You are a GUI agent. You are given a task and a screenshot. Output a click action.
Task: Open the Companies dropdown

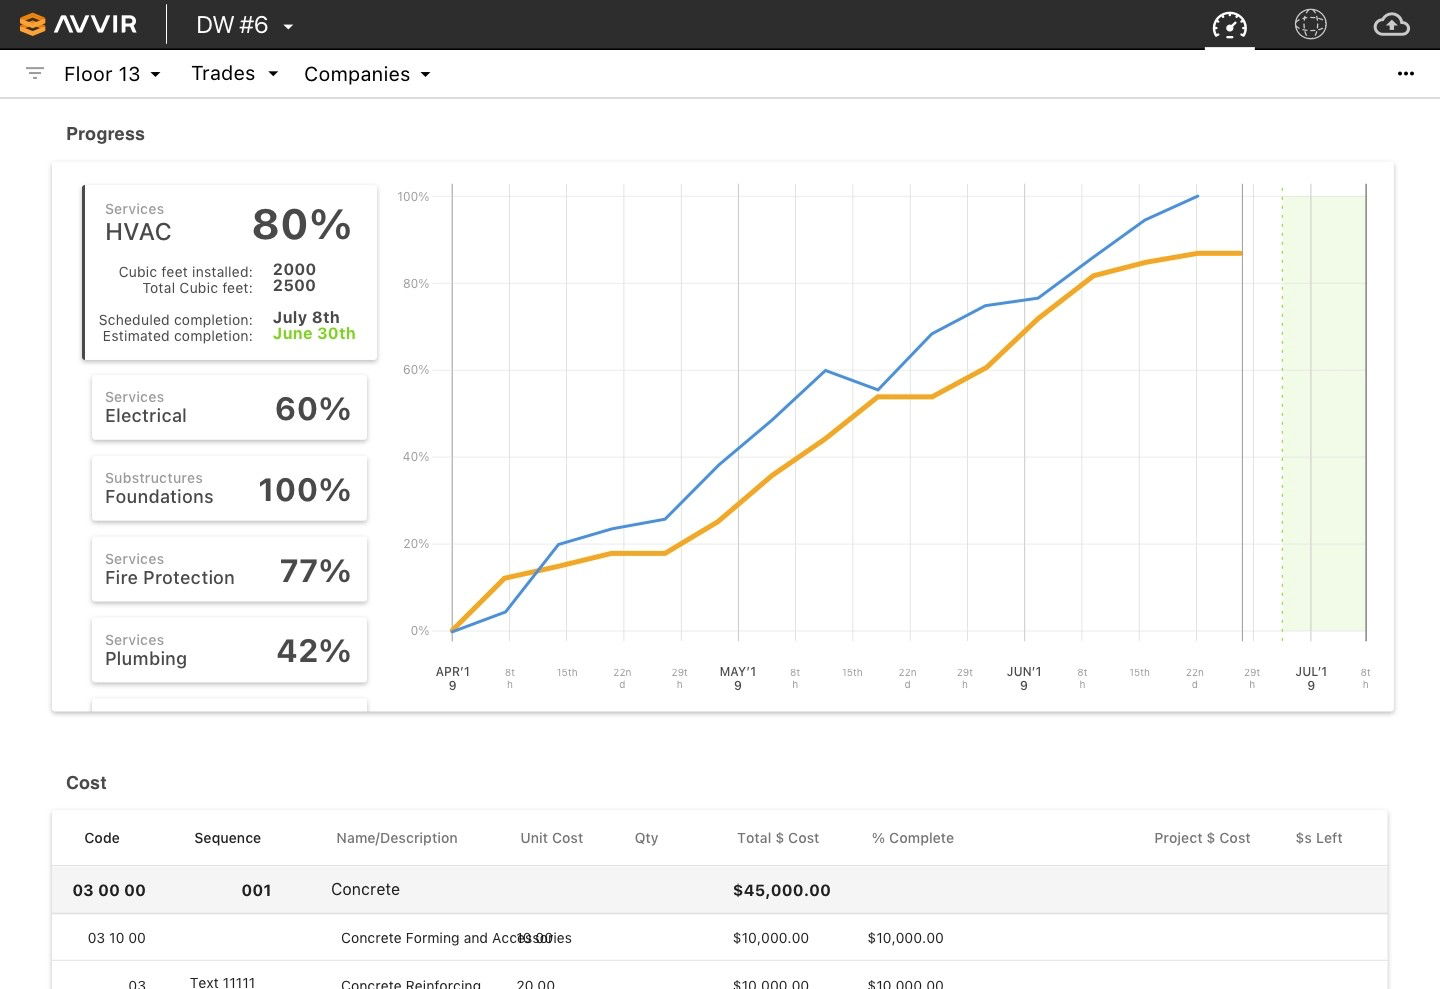click(x=367, y=73)
